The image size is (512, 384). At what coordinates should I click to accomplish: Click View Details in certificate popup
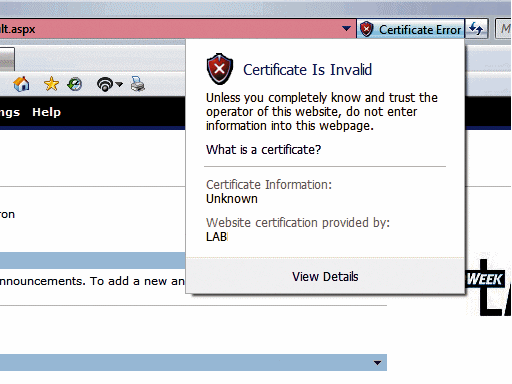coord(325,277)
